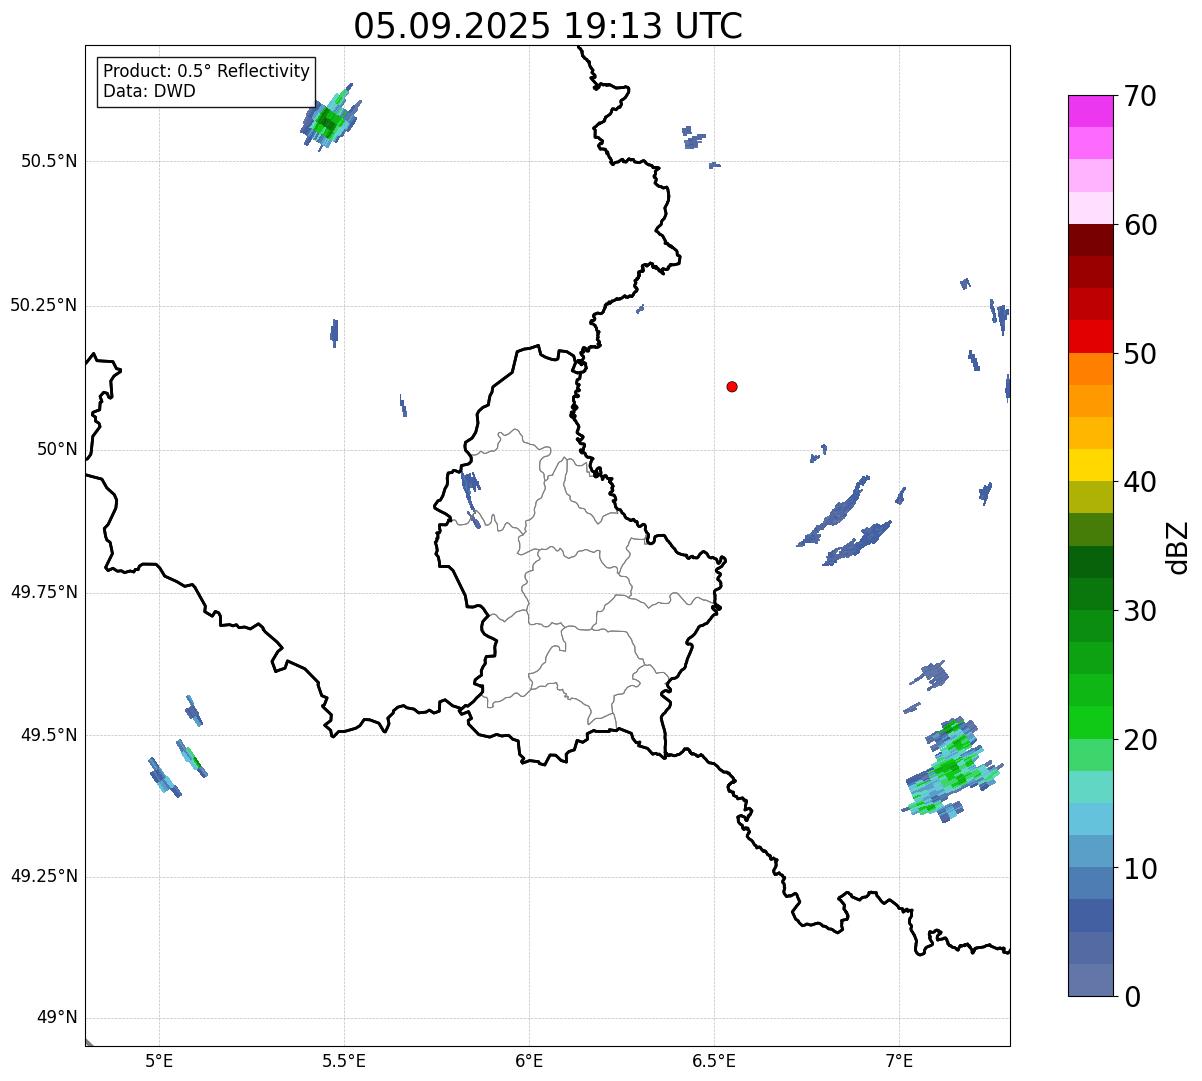The width and height of the screenshot is (1202, 1081).
Task: Click the red station marker dot
Action: [x=732, y=386]
